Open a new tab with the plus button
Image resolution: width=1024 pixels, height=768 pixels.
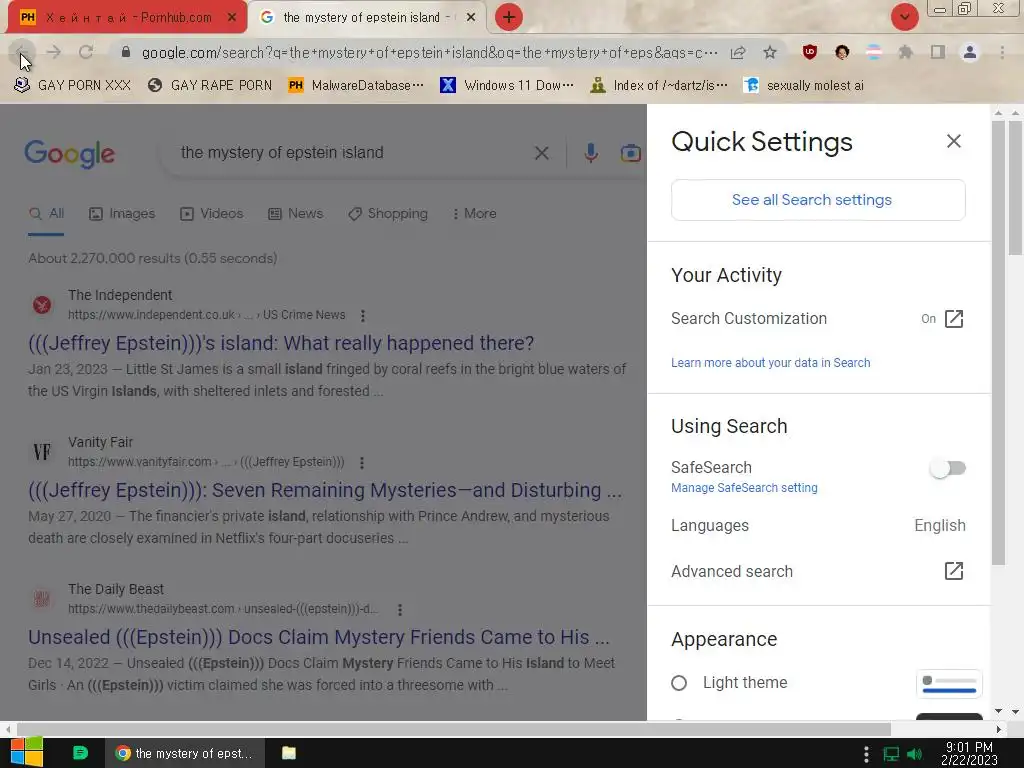tap(509, 17)
